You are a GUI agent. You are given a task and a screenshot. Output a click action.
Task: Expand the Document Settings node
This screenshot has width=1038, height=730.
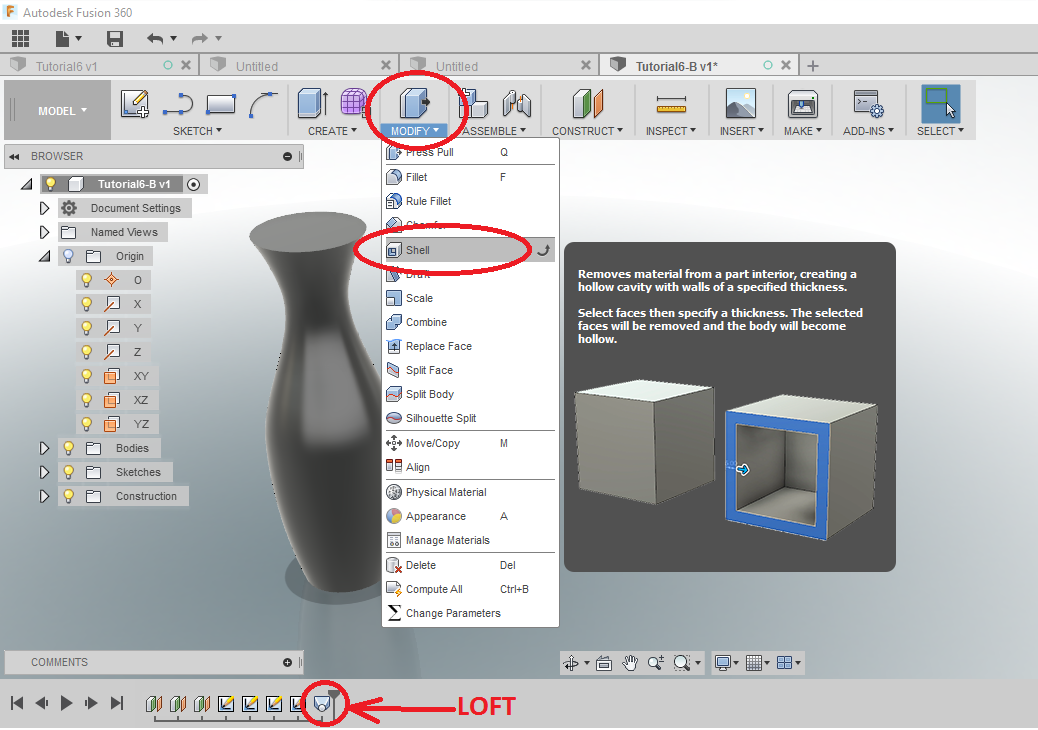click(x=44, y=208)
